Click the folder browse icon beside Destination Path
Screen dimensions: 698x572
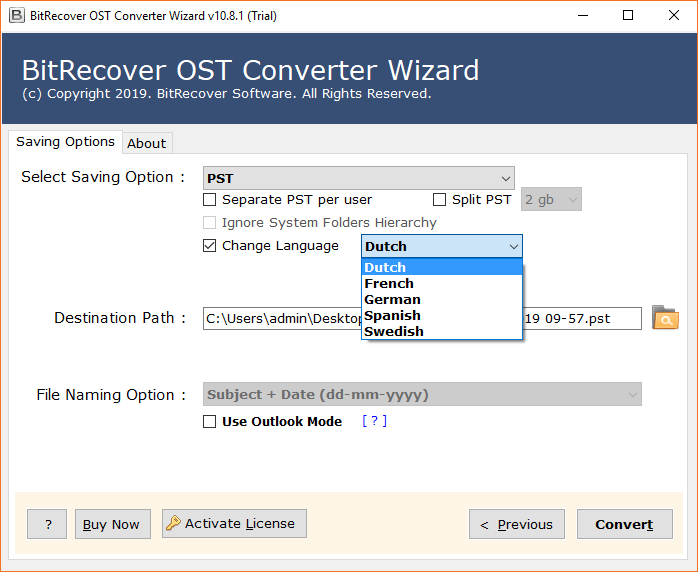(x=665, y=317)
